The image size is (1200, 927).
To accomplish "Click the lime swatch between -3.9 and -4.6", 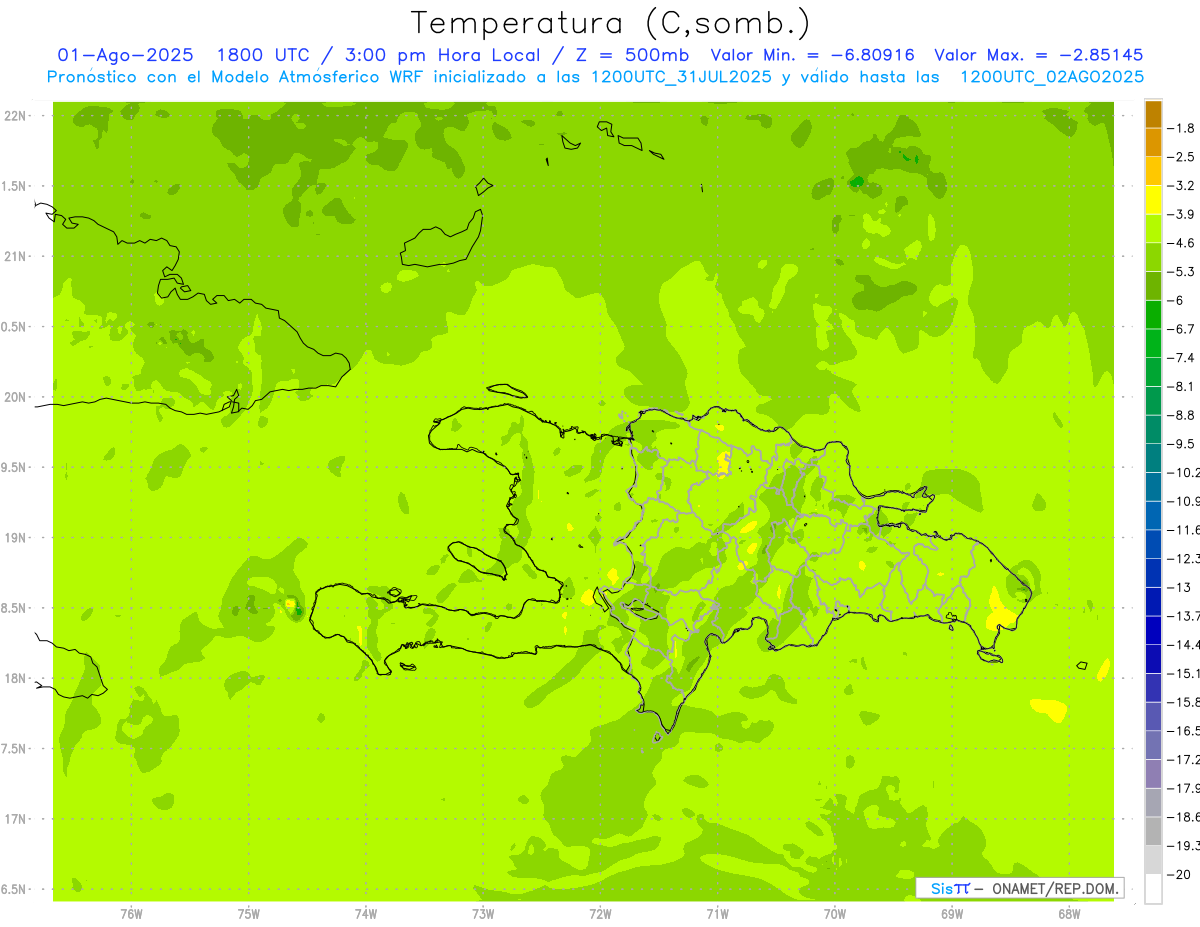I will pos(1153,228).
